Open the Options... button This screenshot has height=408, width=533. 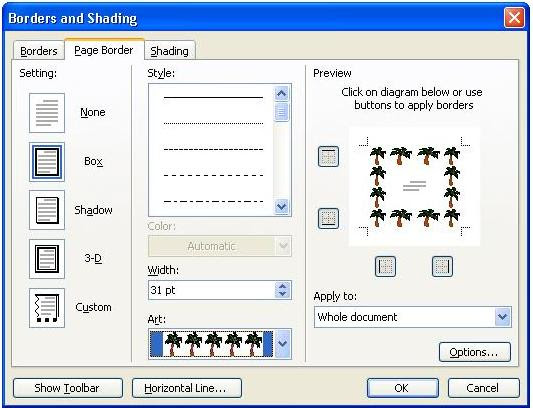[475, 352]
